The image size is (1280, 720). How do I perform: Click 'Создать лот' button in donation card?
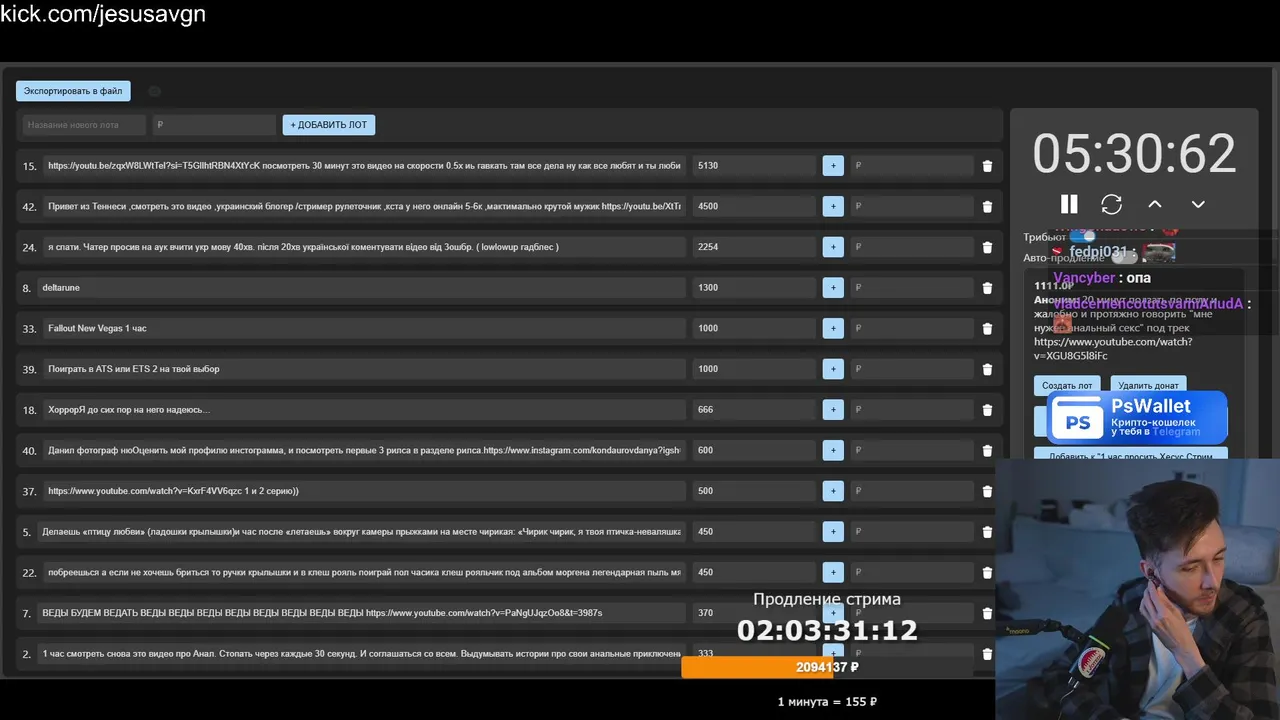coord(1067,386)
